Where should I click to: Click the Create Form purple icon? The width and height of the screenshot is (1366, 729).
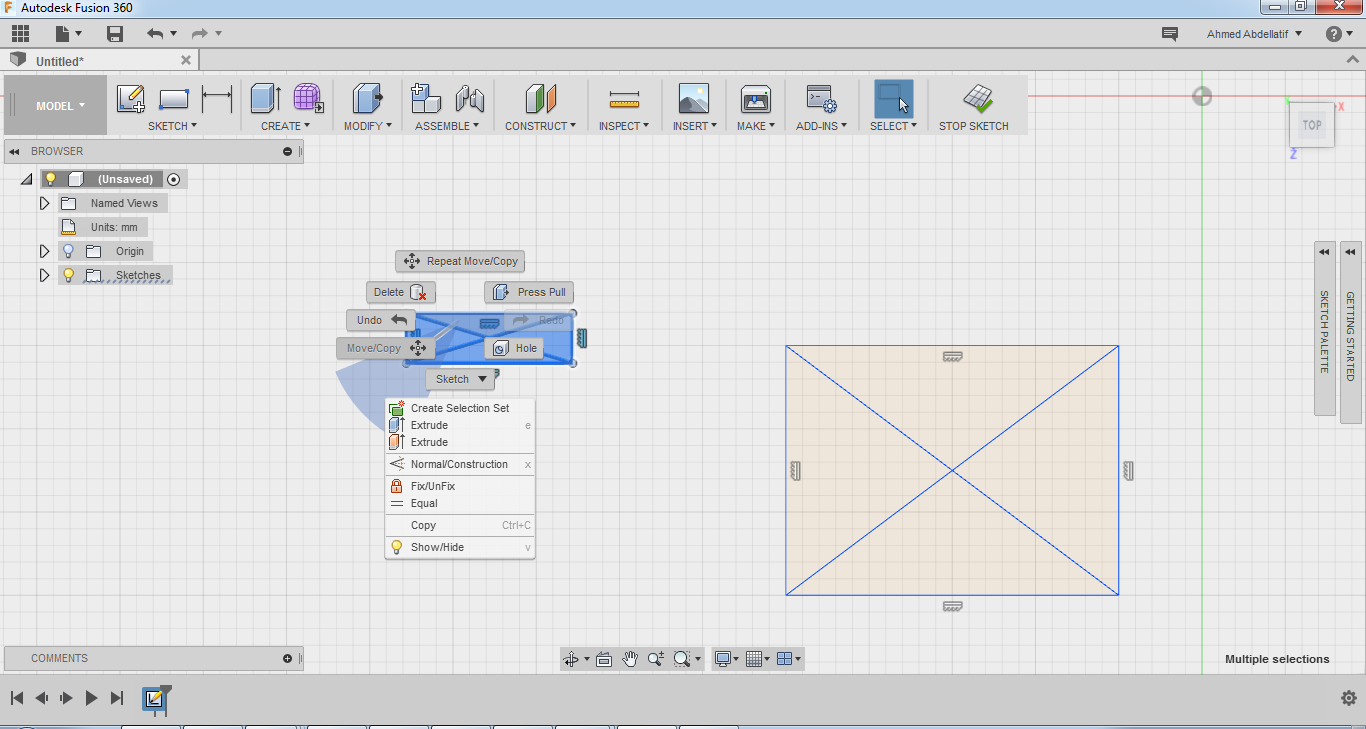tap(308, 99)
